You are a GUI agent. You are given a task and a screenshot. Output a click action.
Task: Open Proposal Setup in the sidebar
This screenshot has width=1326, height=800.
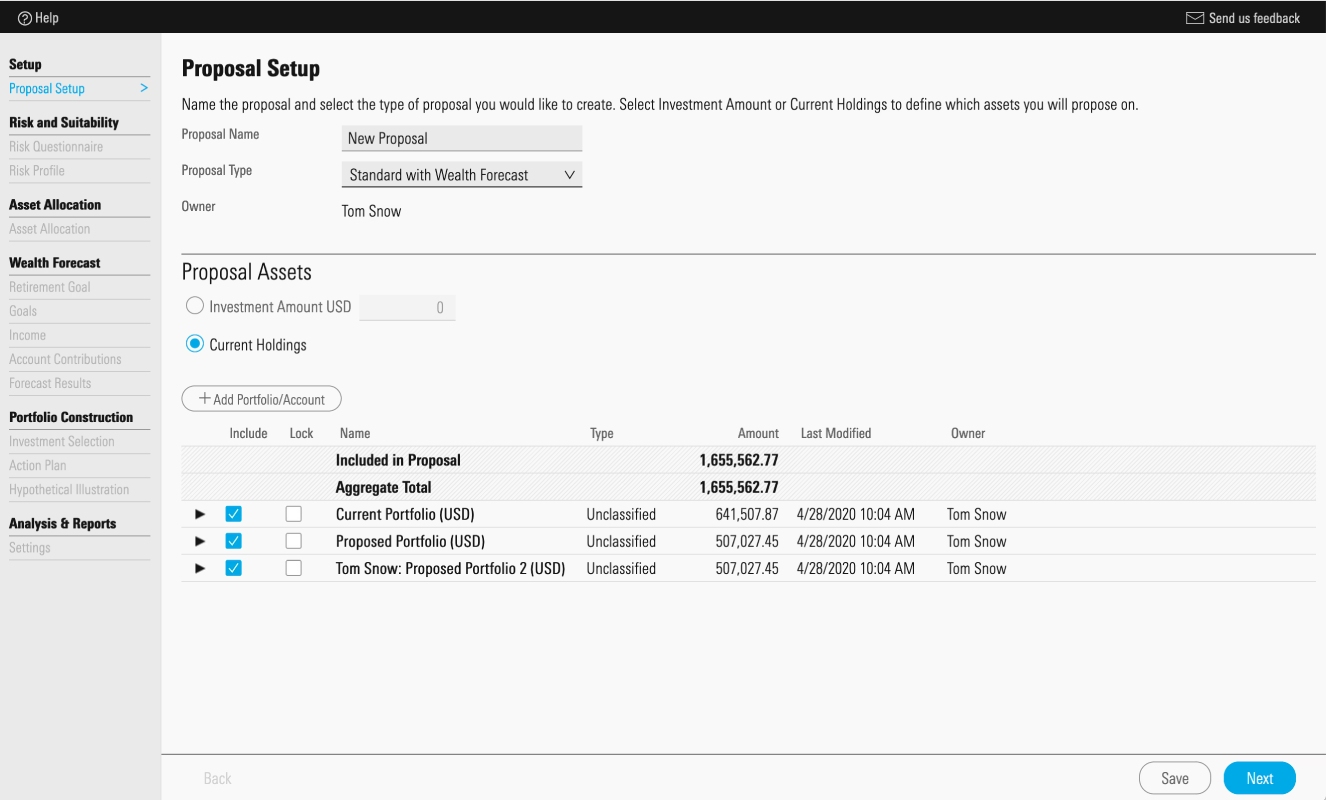(x=47, y=88)
